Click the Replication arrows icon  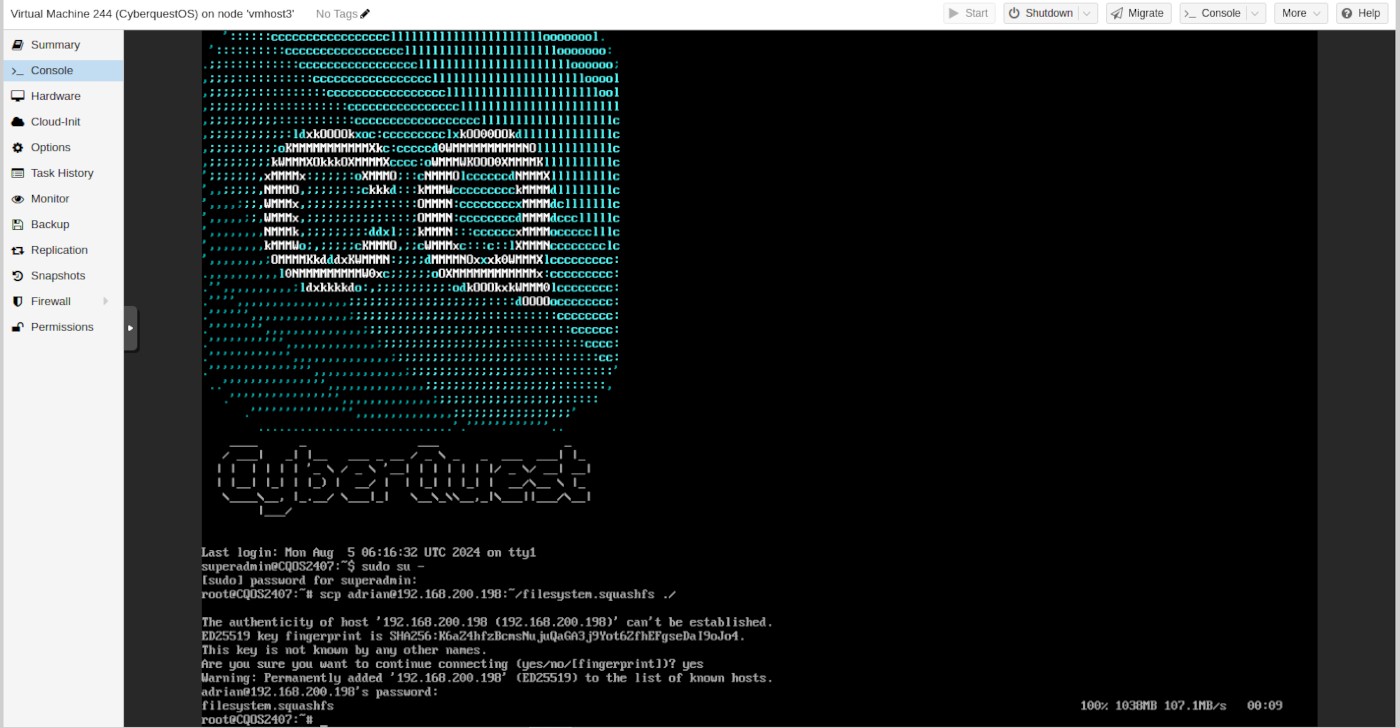pos(17,250)
